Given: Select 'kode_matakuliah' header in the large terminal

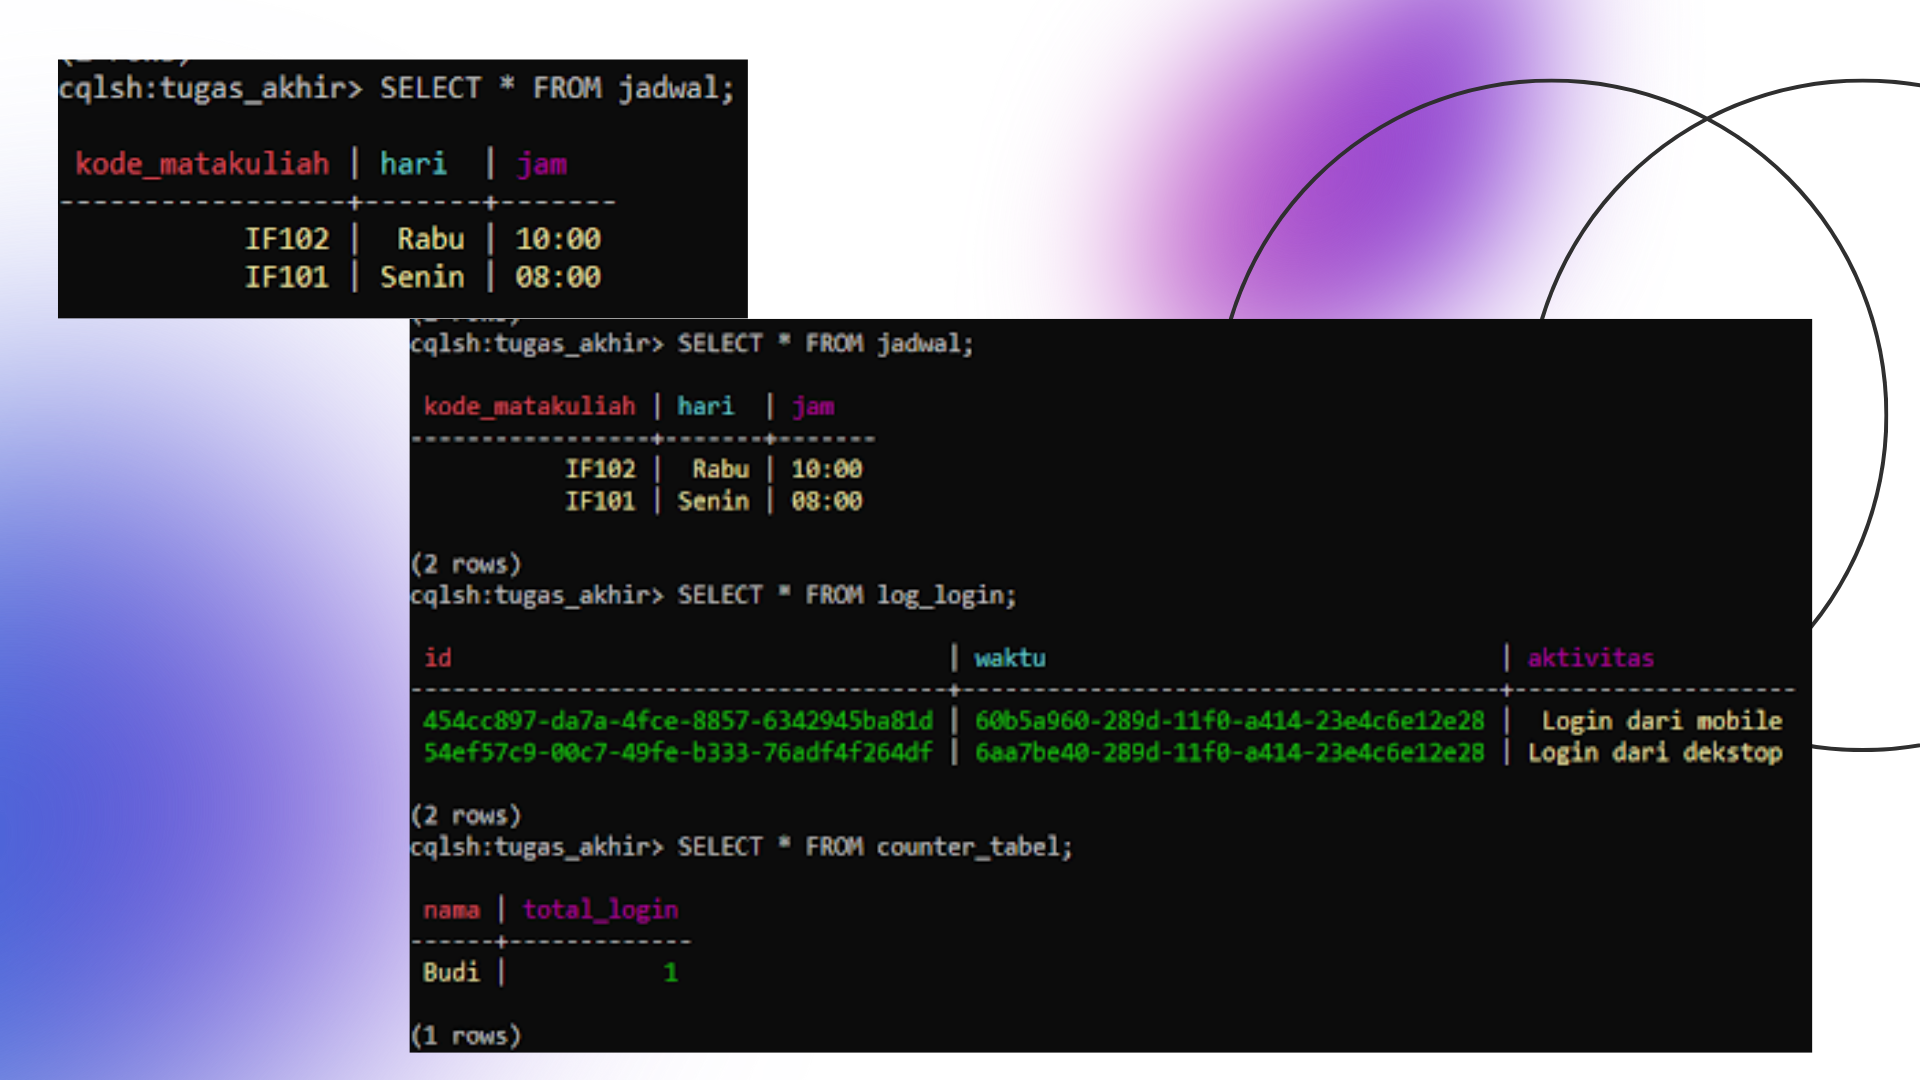Looking at the screenshot, I should [529, 406].
